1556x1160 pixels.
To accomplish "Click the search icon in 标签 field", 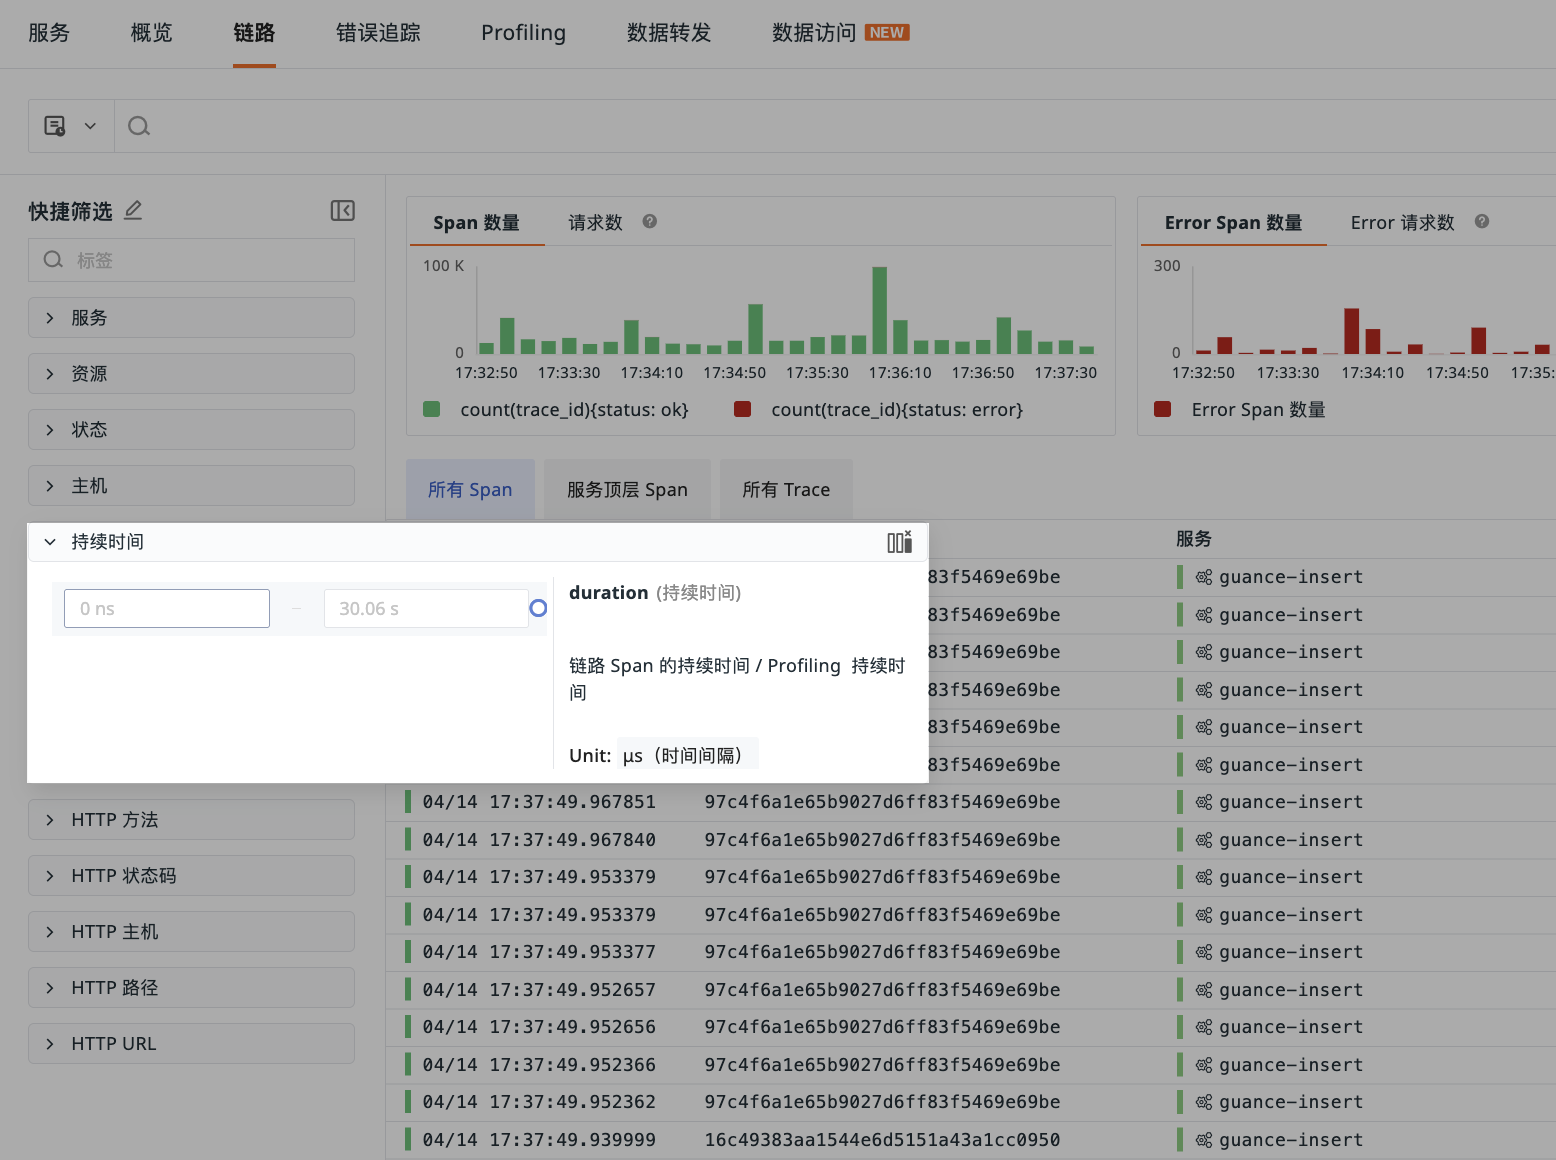I will pos(53,260).
